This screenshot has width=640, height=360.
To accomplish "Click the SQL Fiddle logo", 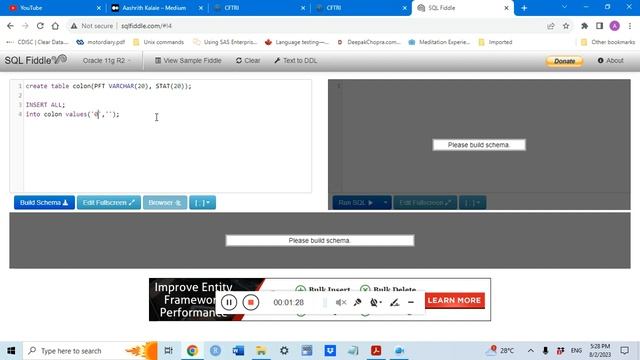I will [x=36, y=60].
